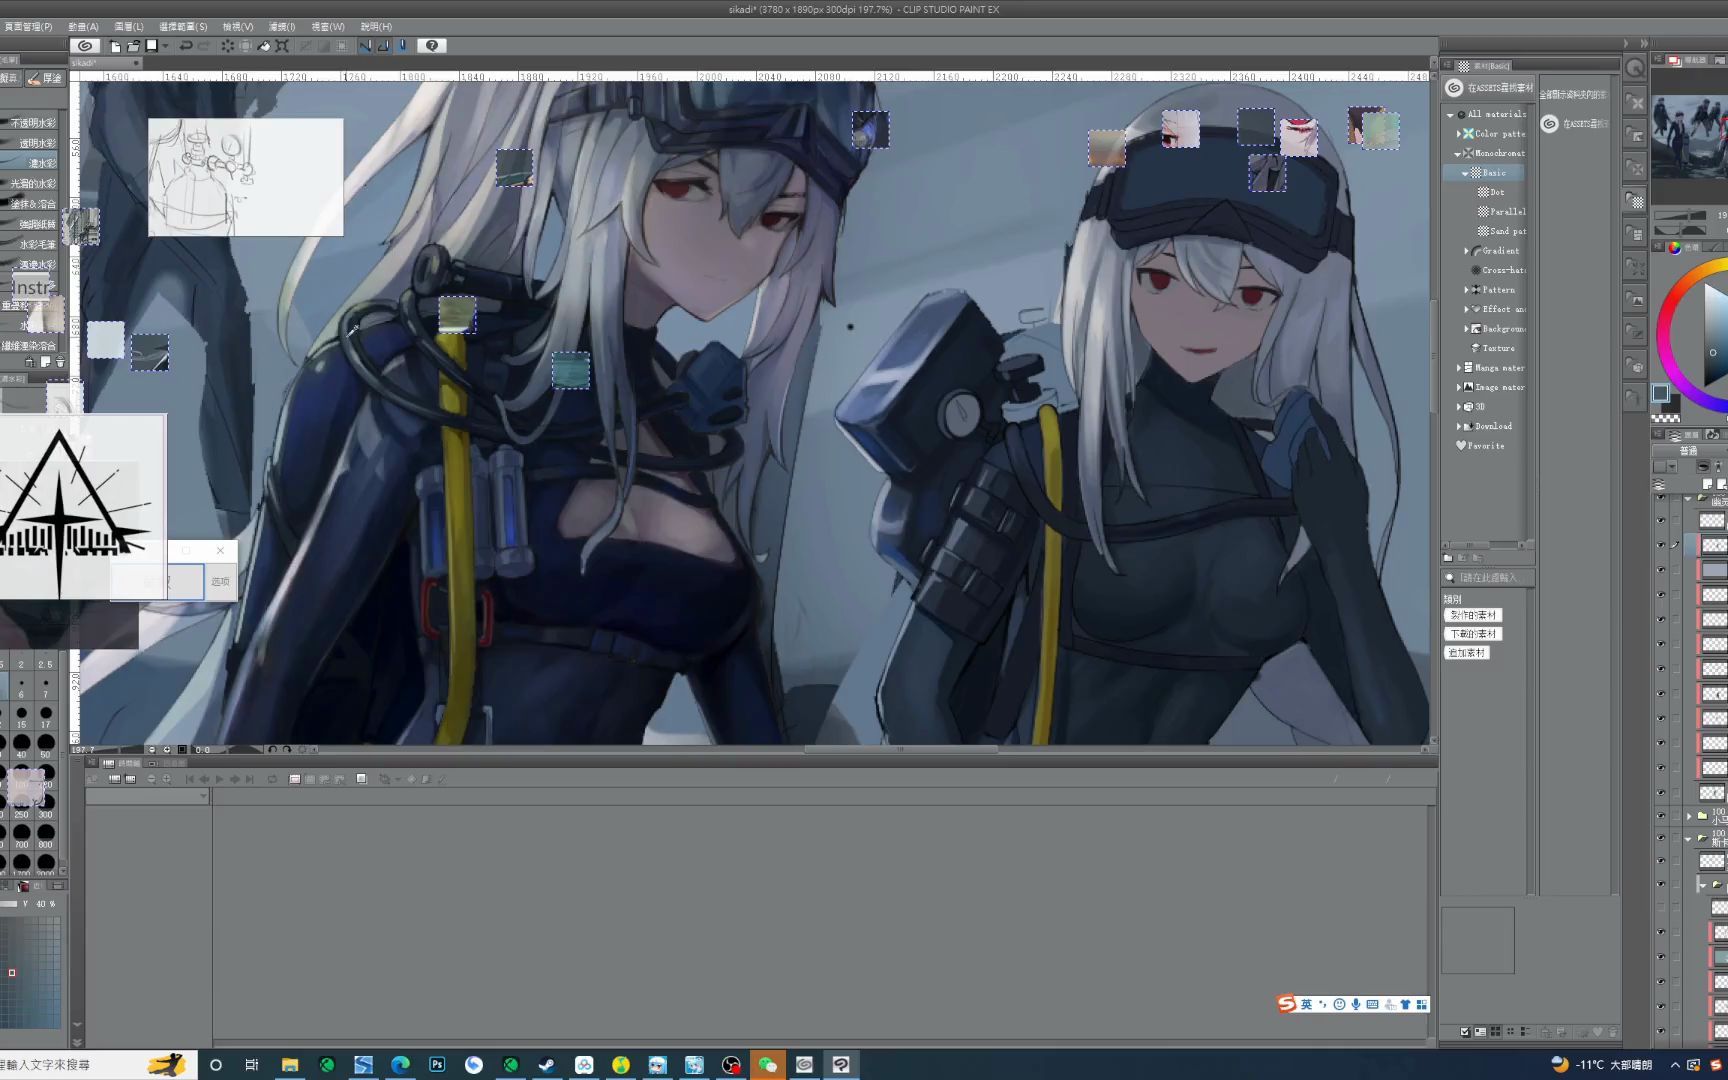Open Clip Studio launcher icon in toolbar
Viewport: 1728px width, 1080px height.
click(85, 46)
